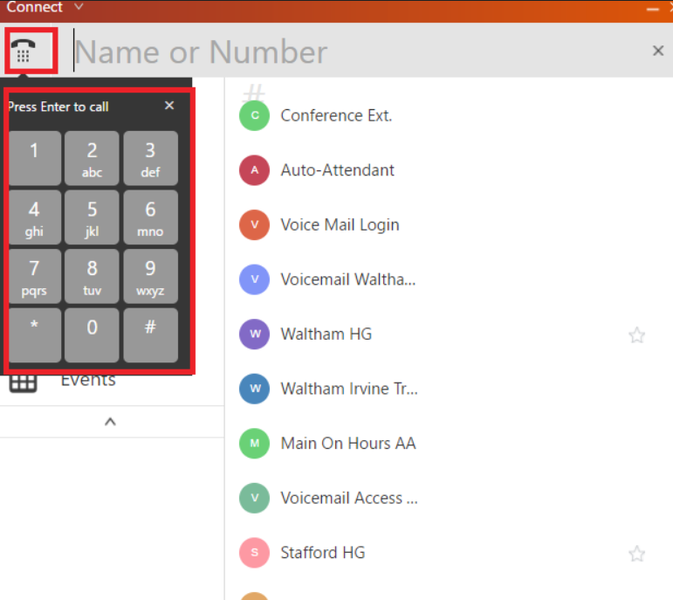Screen dimensions: 673x600
Task: Tap the star key on dialpad
Action: pyautogui.click(x=34, y=335)
